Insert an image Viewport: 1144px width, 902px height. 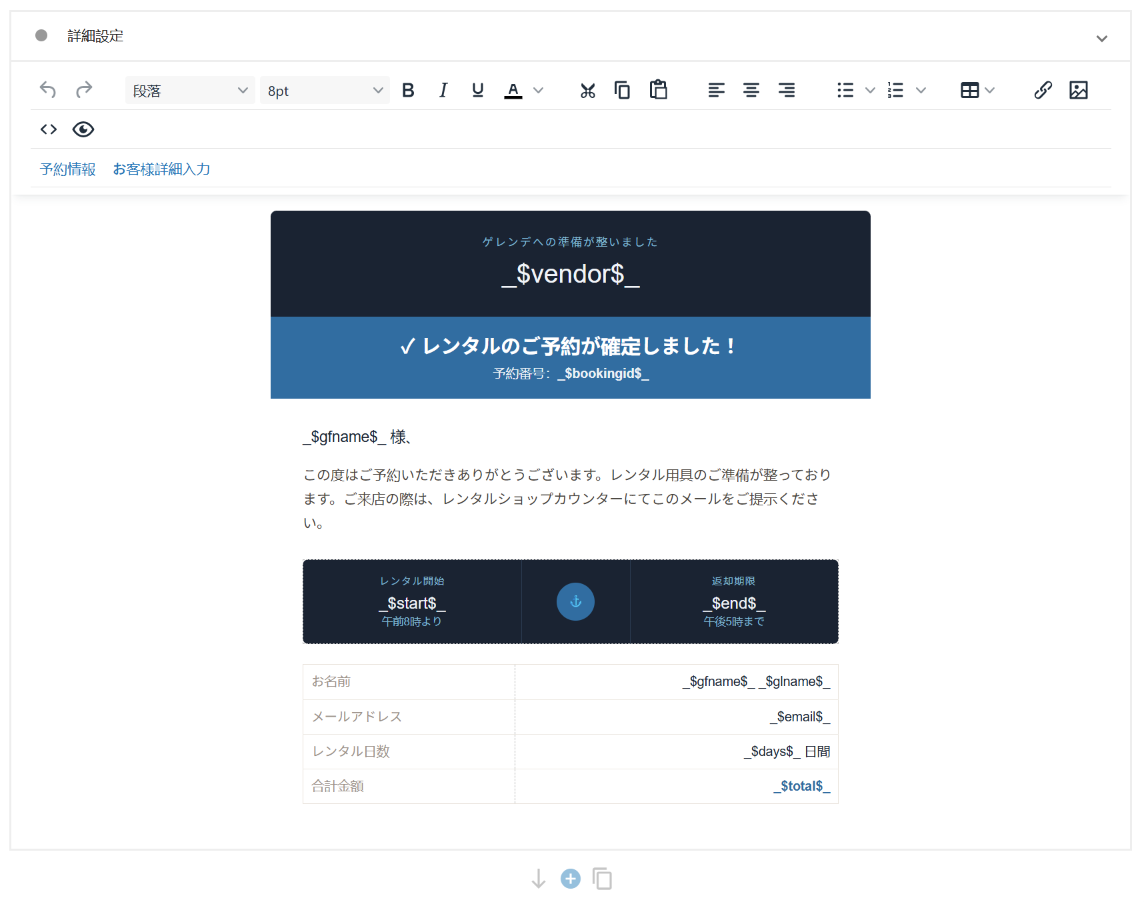click(x=1078, y=90)
